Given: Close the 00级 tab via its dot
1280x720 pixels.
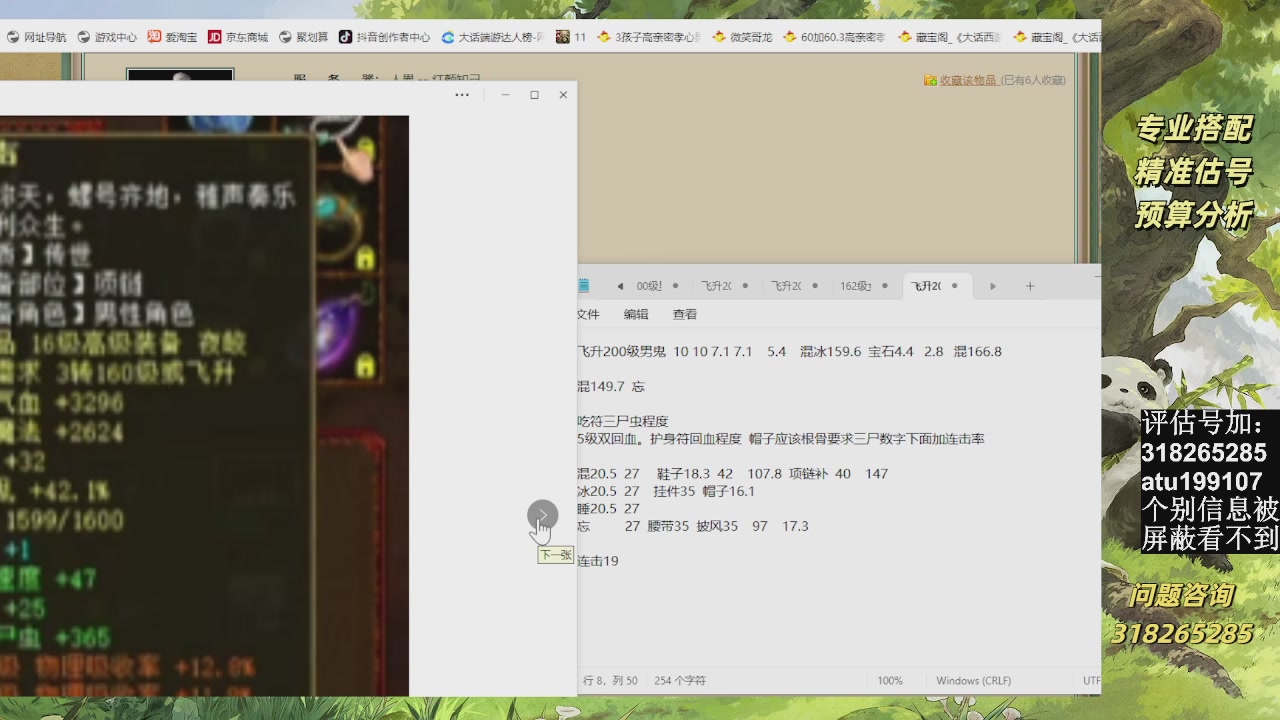Looking at the screenshot, I should click(676, 286).
